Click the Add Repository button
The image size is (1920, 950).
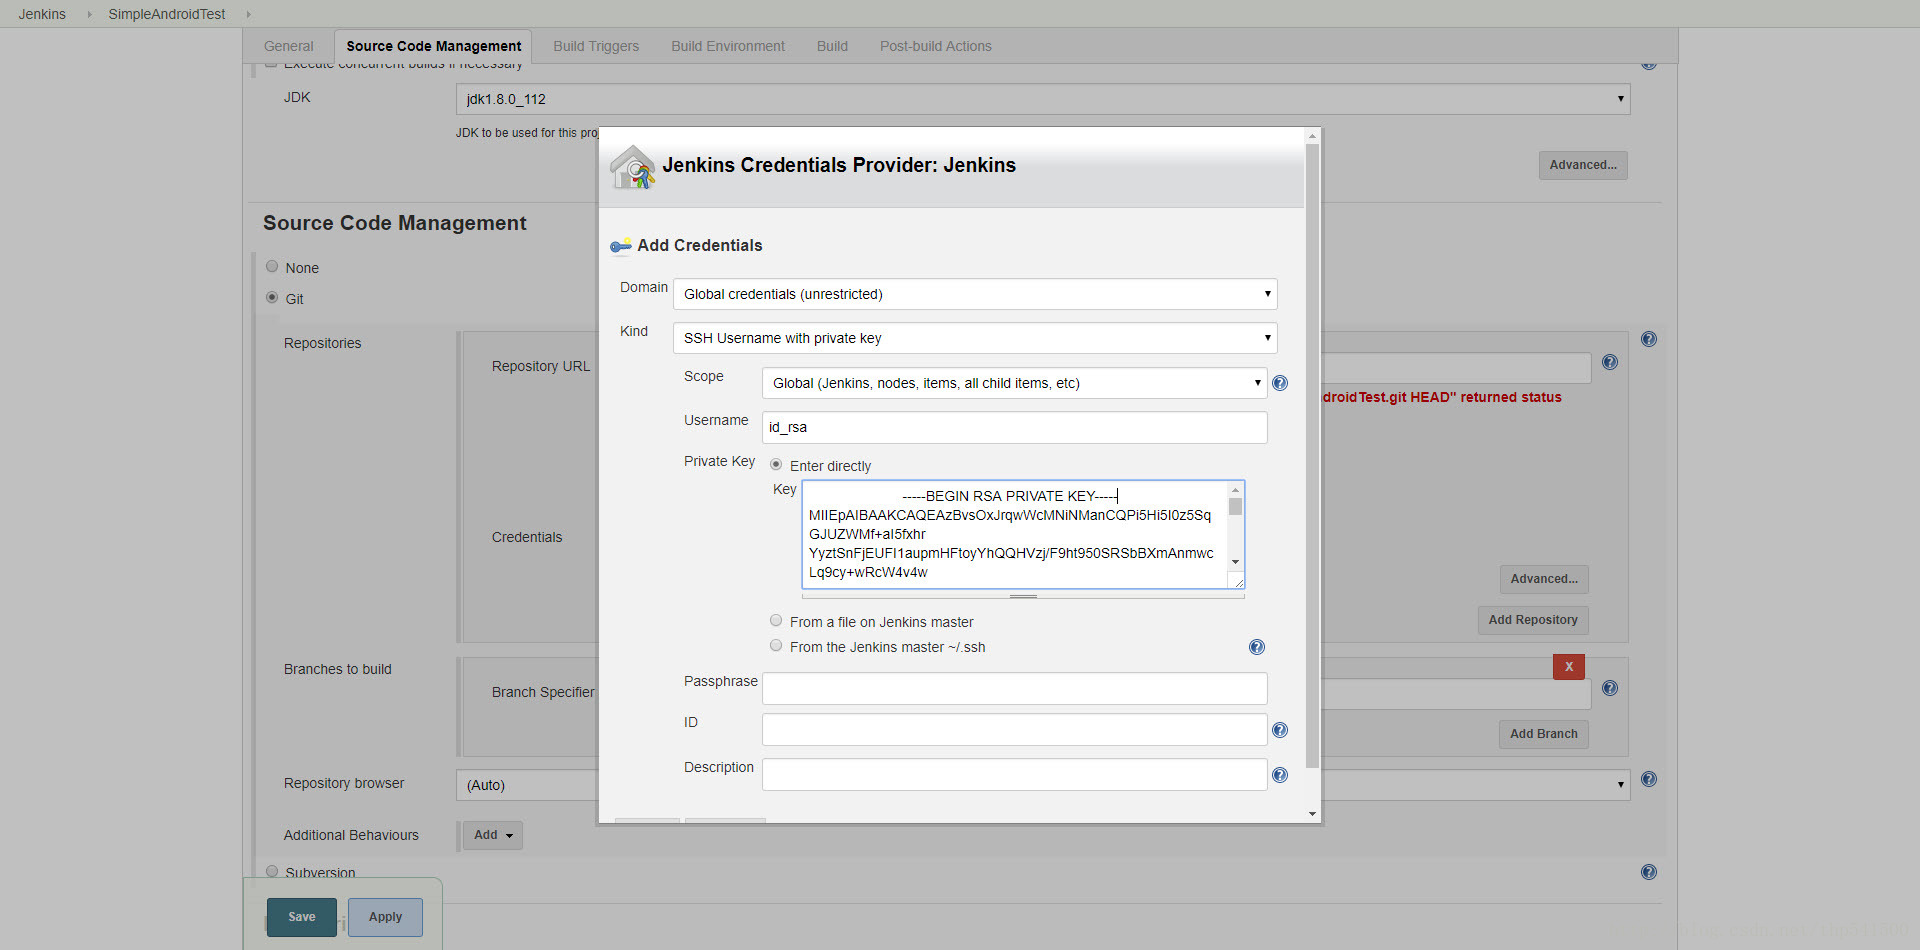pos(1533,620)
